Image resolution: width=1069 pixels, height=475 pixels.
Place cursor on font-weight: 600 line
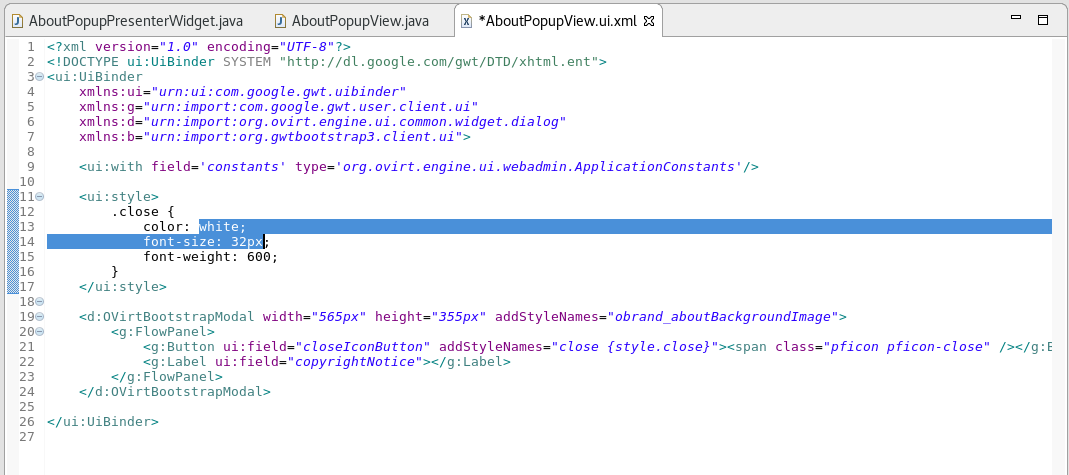click(x=210, y=257)
